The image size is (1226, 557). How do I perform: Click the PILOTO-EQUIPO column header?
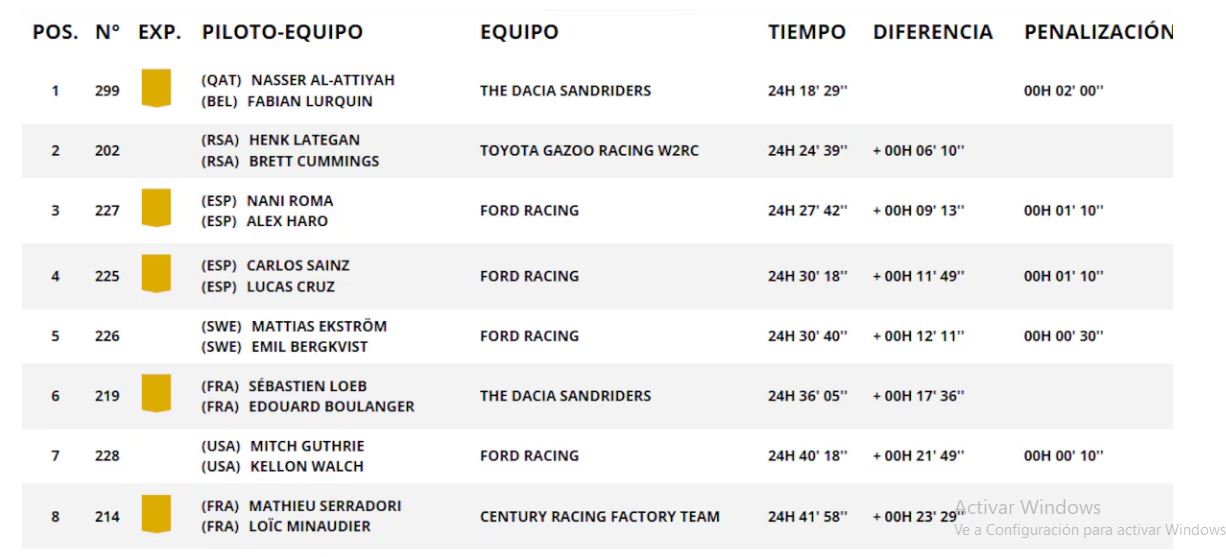point(282,32)
